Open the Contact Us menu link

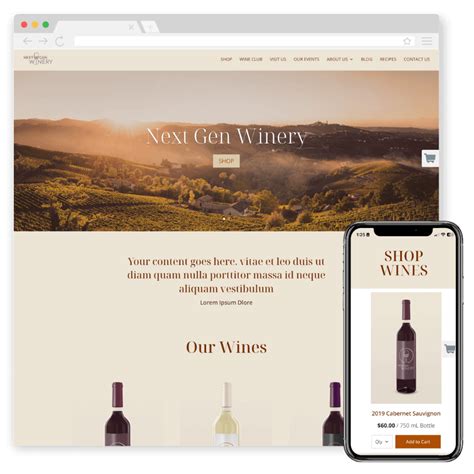417,59
